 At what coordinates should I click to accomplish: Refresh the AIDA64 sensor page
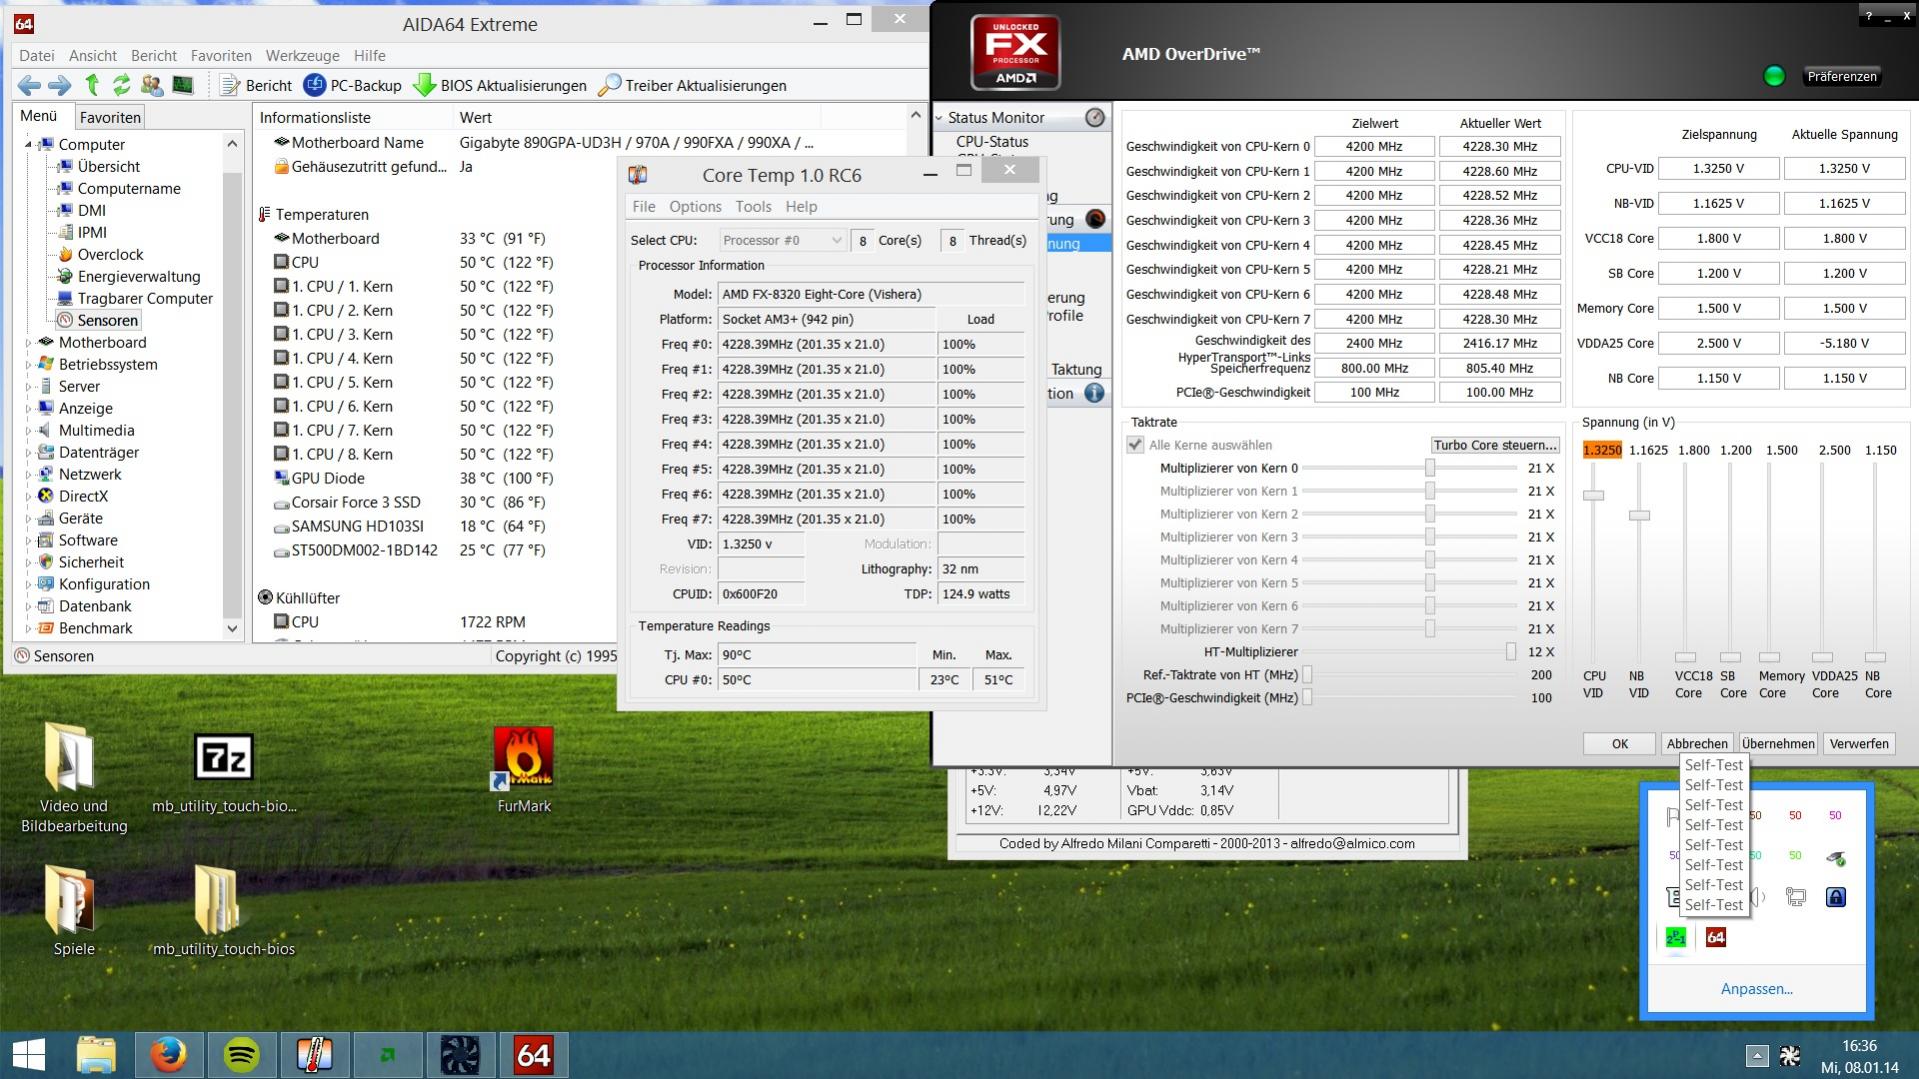121,86
